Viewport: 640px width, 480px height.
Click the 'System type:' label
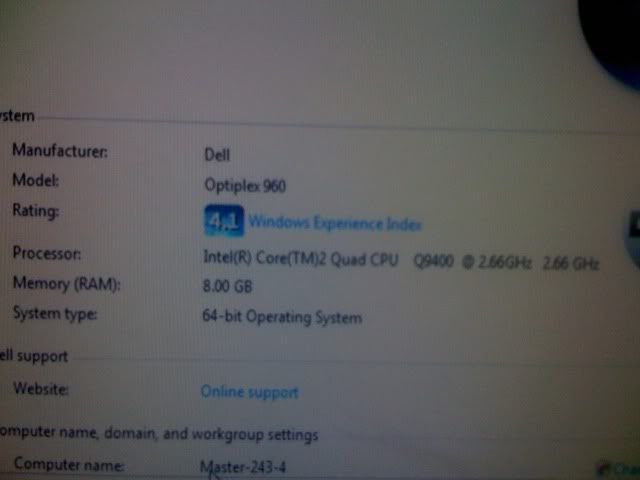tap(55, 313)
